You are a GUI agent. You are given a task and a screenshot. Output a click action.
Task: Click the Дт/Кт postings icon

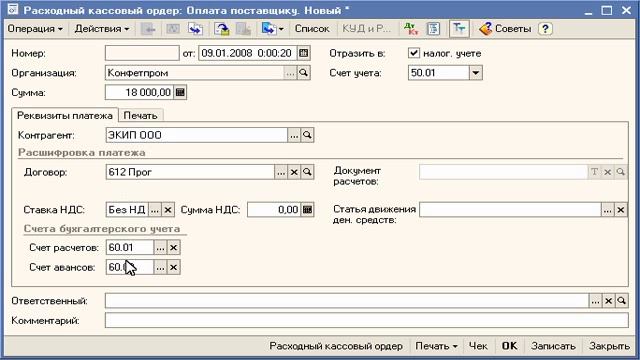(411, 29)
